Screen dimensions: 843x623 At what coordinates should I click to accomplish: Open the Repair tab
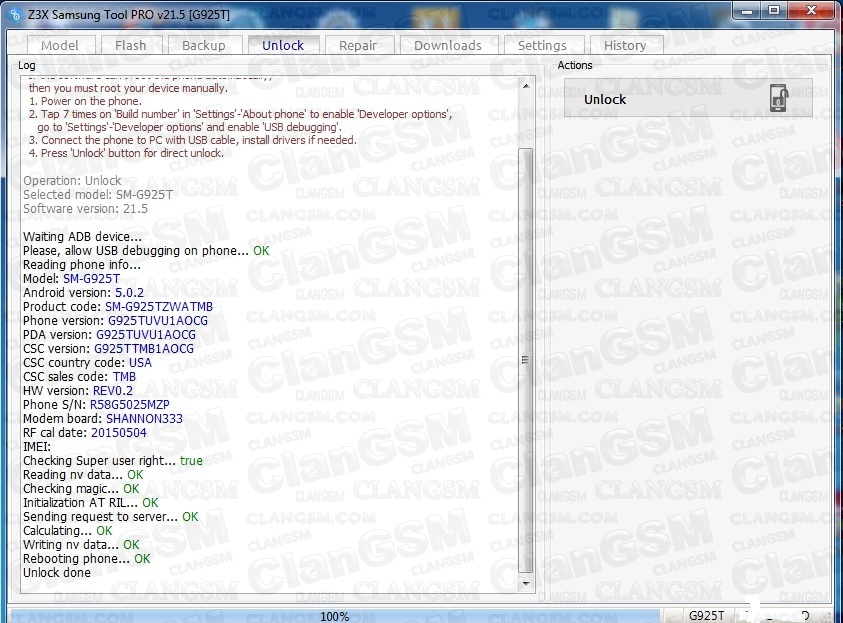pyautogui.click(x=358, y=46)
